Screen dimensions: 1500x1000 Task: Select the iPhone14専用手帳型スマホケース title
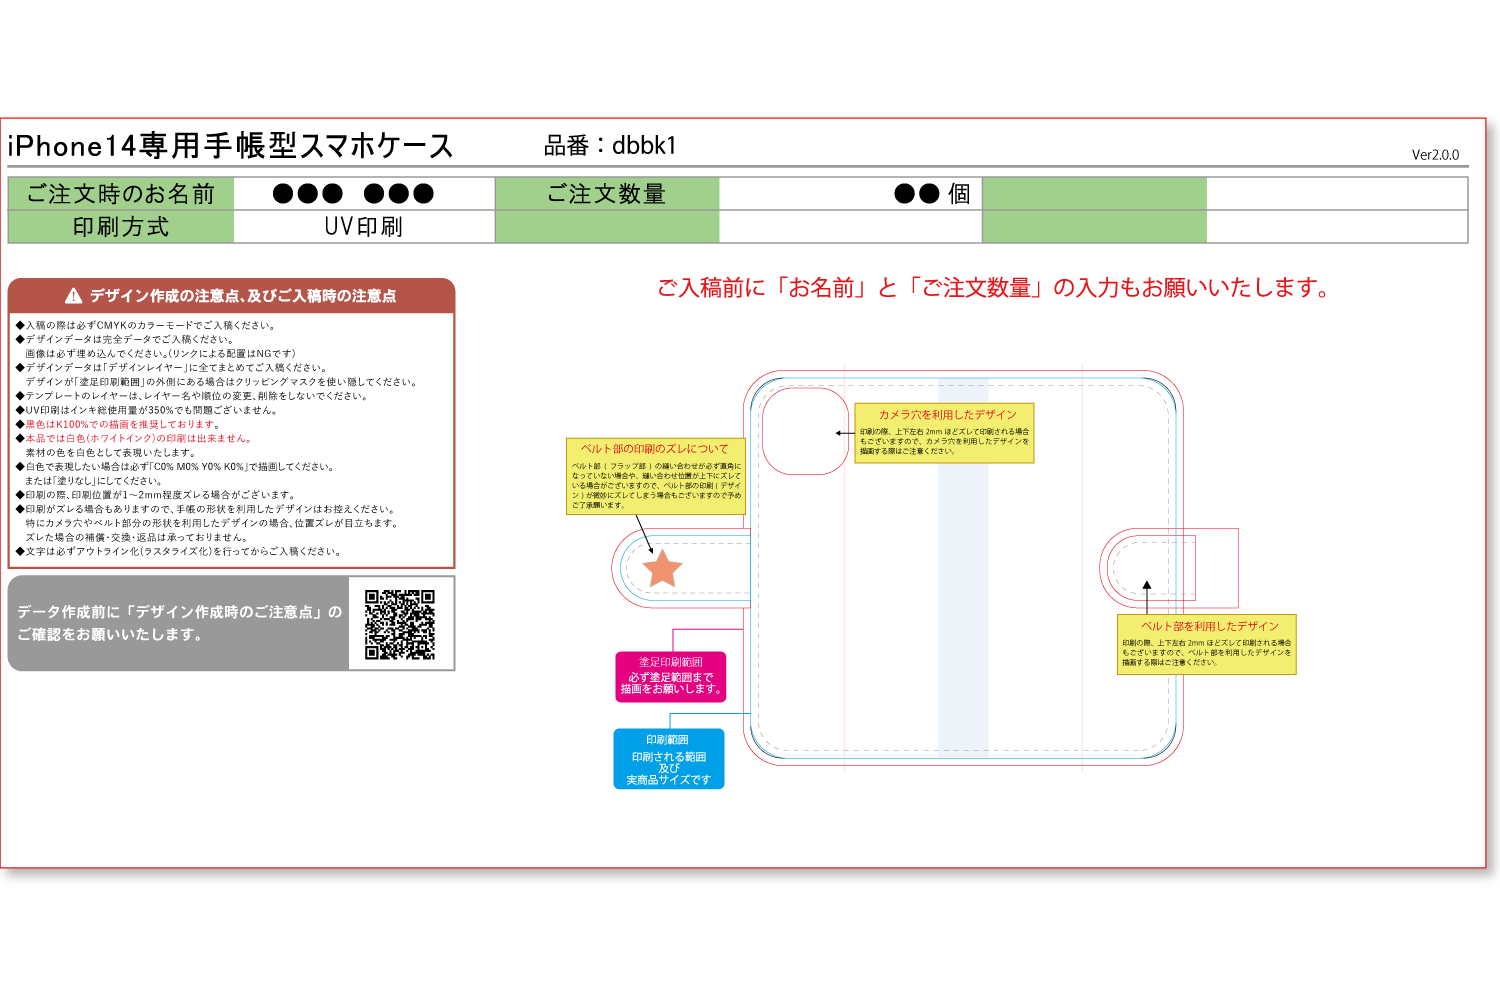[231, 146]
